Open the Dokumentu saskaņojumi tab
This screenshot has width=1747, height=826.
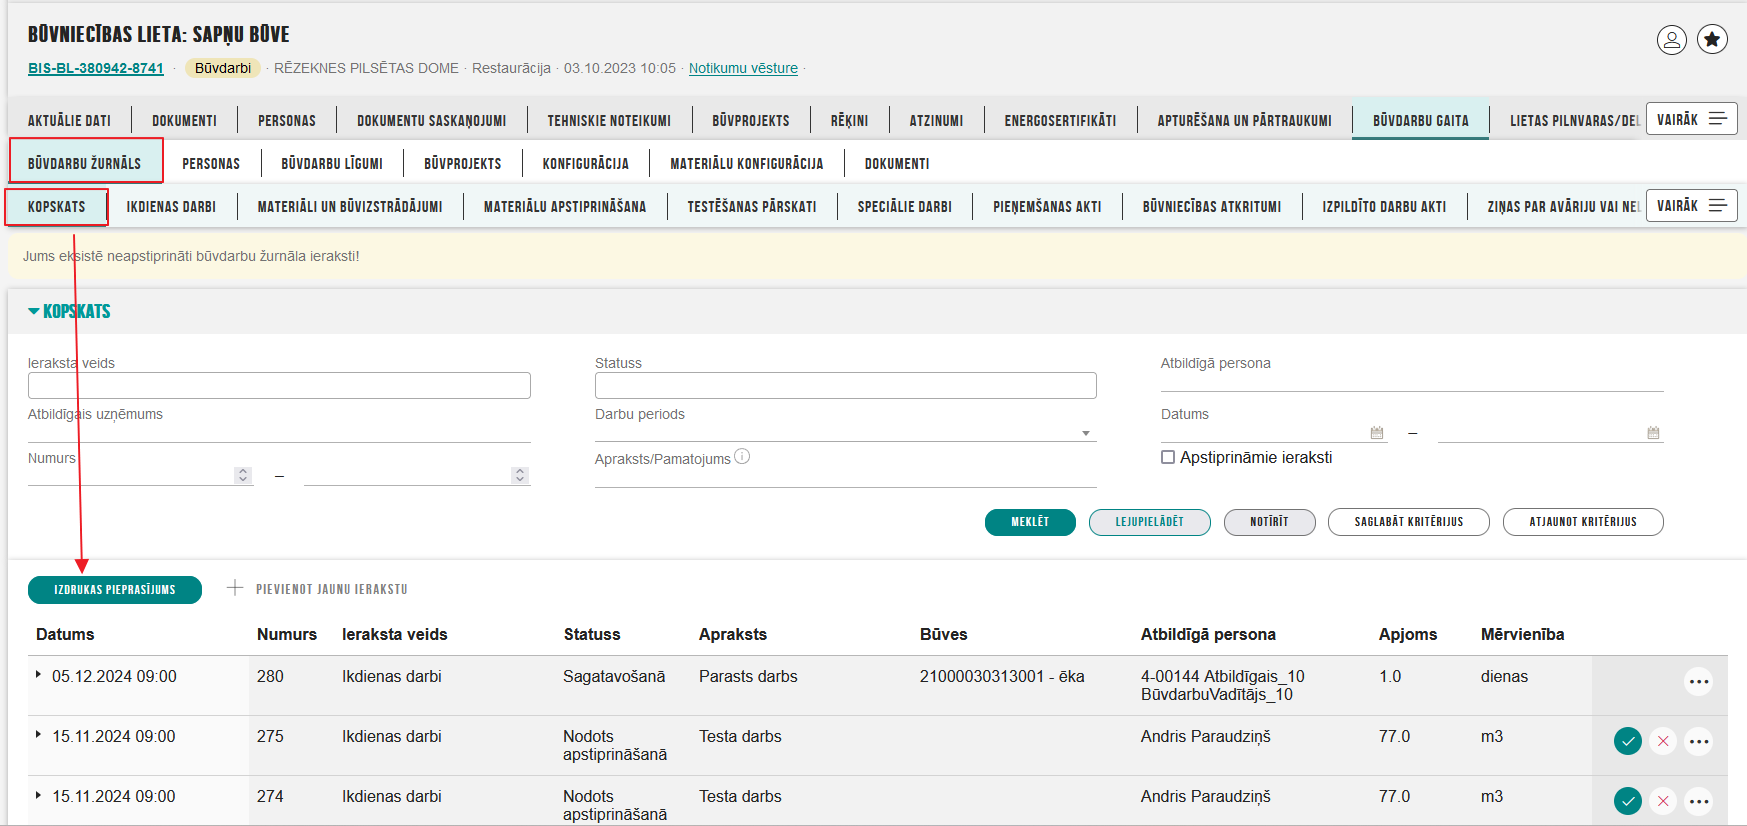point(431,120)
